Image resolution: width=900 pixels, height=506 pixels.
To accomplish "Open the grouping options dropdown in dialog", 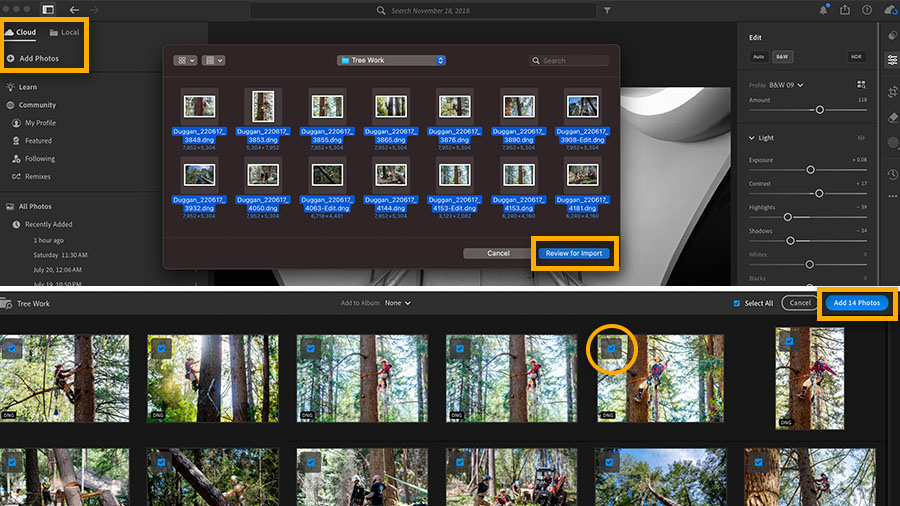I will coord(213,60).
